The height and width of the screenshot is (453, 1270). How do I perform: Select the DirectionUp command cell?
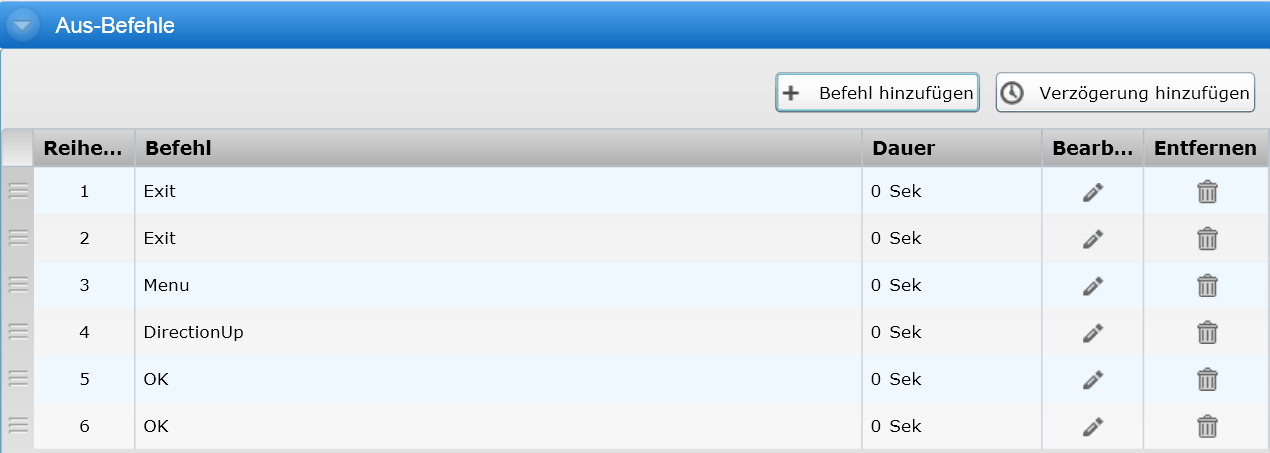click(x=194, y=333)
